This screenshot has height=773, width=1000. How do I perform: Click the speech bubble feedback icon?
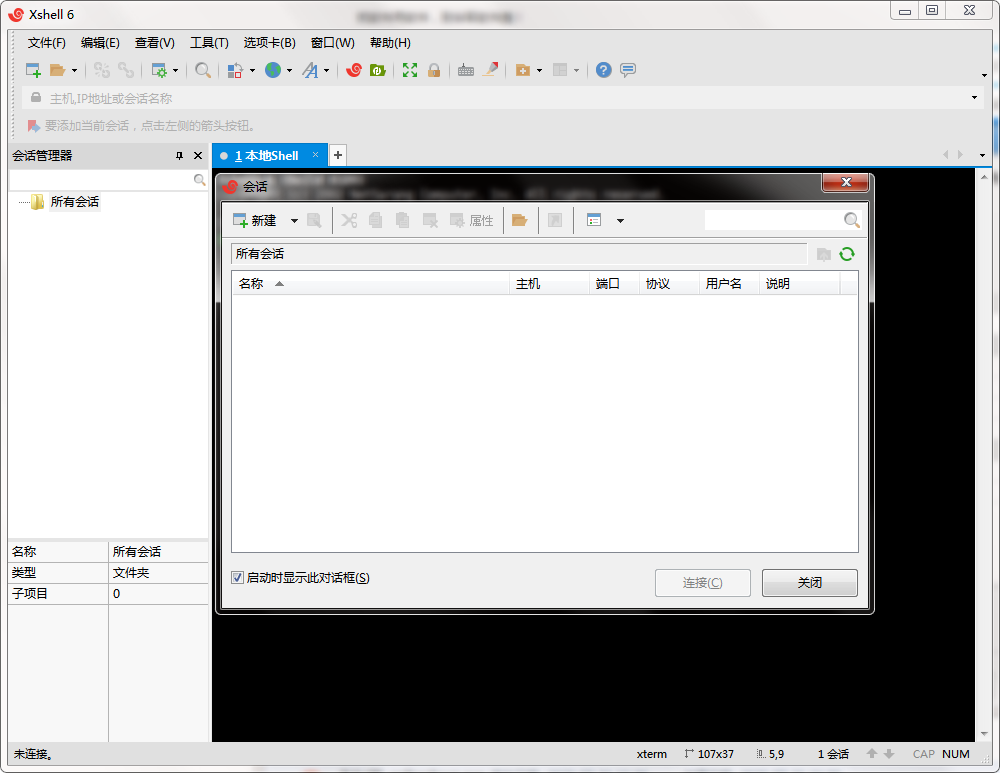pyautogui.click(x=628, y=70)
